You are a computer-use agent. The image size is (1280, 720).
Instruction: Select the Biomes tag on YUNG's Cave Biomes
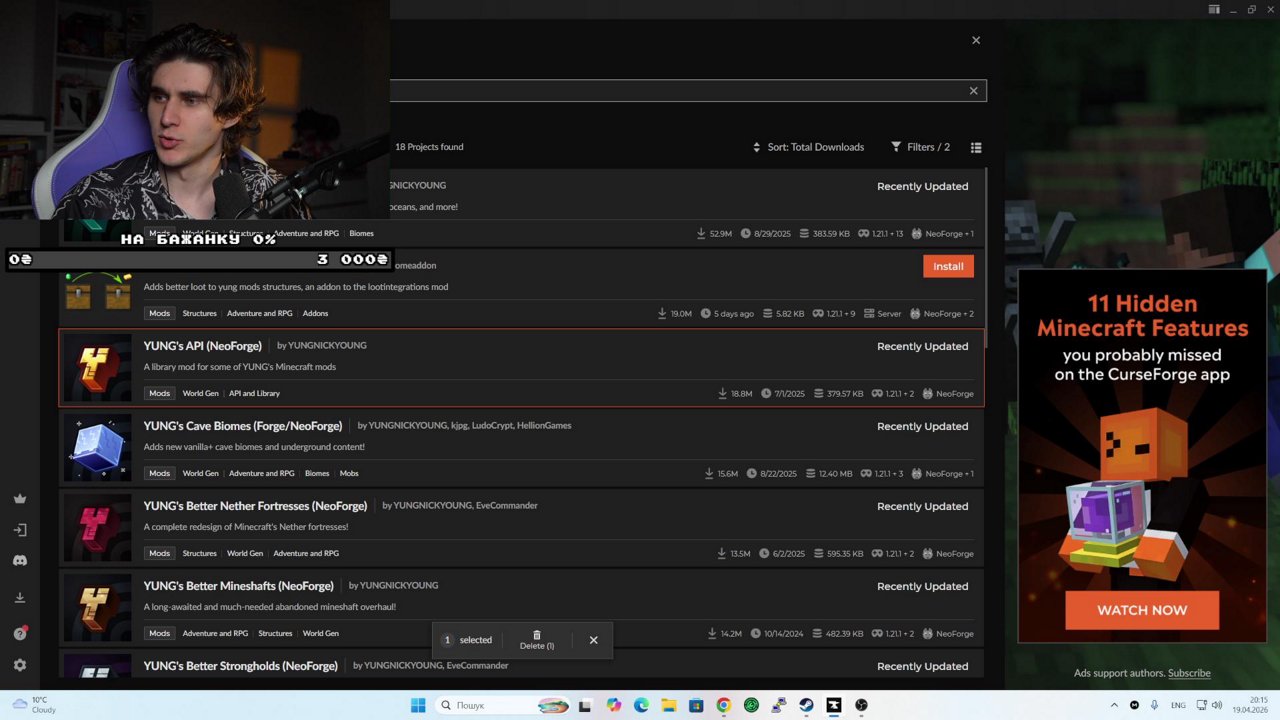(317, 473)
